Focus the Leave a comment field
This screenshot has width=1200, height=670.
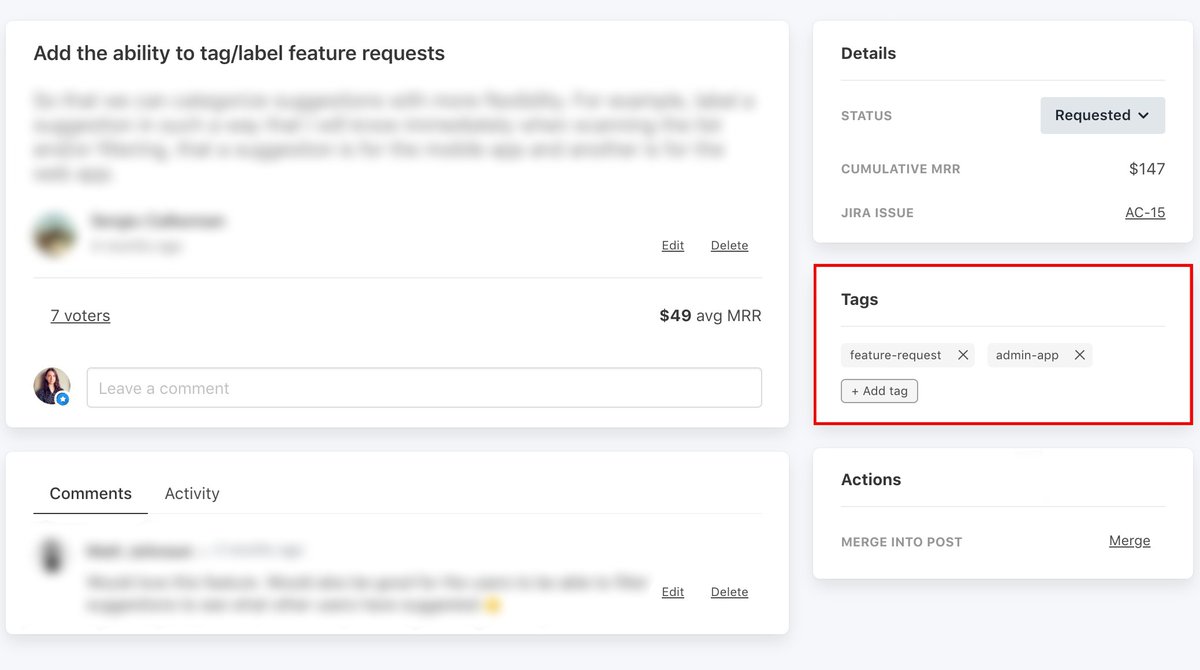[x=424, y=388]
